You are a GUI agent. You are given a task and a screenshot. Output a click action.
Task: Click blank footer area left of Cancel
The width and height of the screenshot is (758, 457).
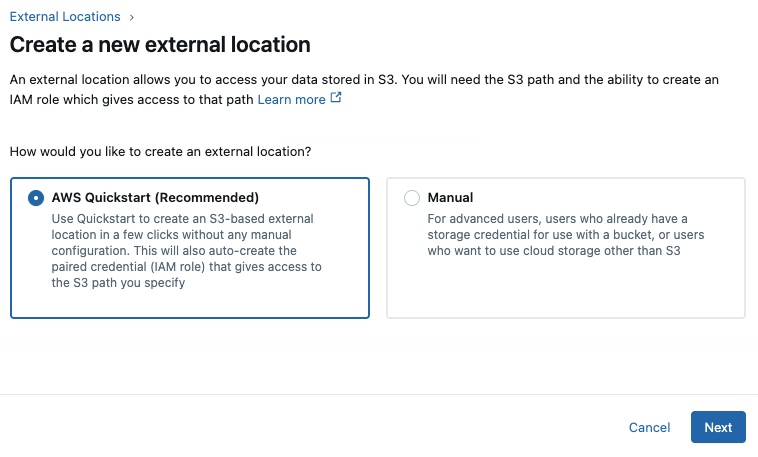[300, 427]
